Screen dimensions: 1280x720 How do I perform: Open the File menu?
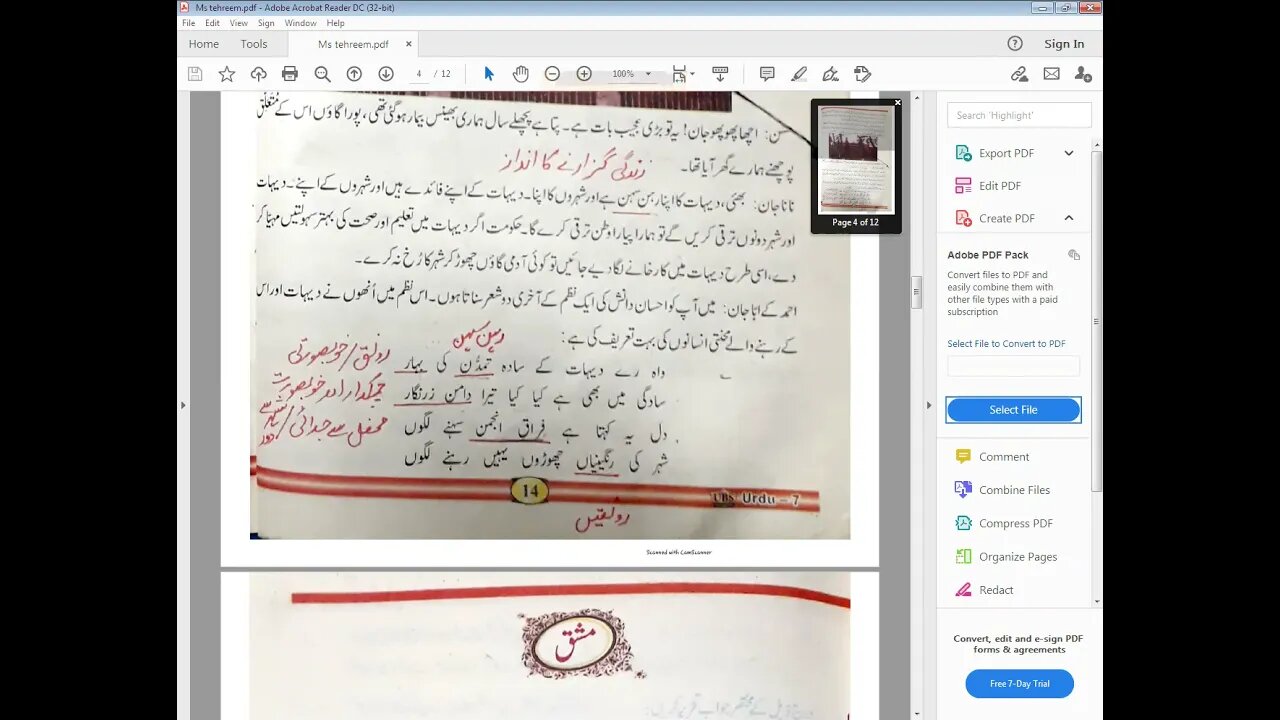188,23
